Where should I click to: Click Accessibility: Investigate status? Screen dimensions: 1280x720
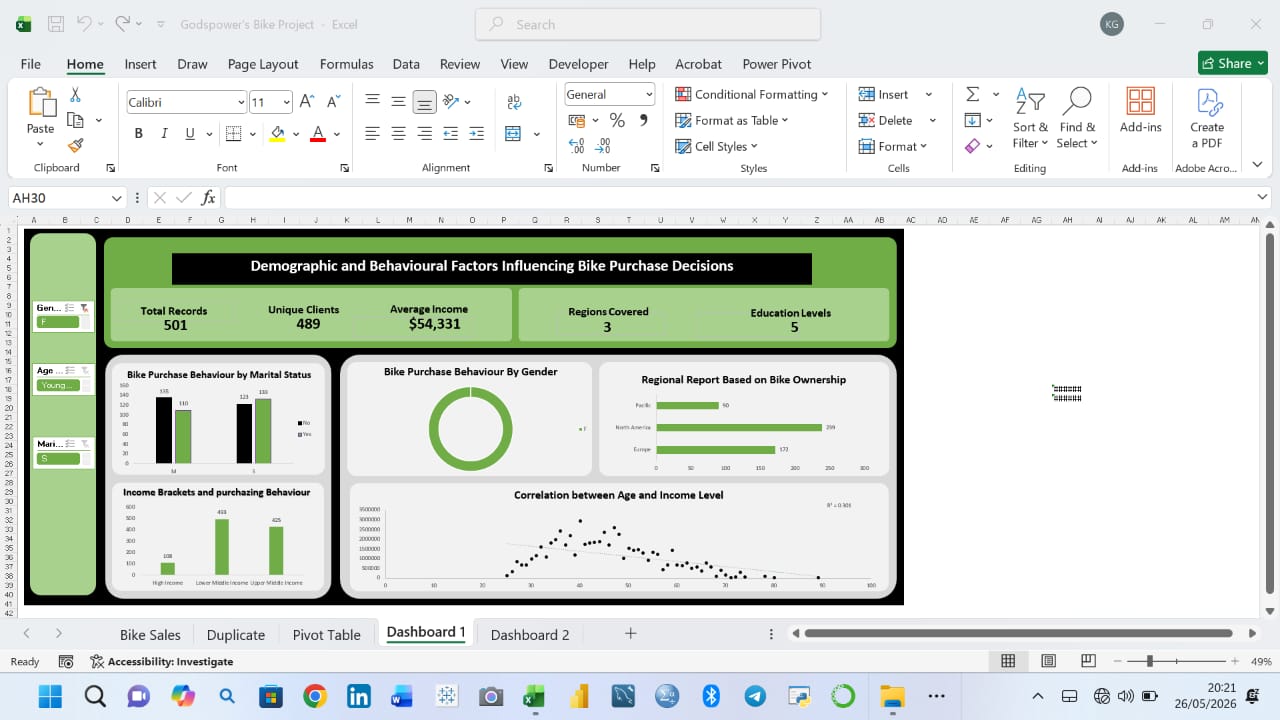pos(161,661)
